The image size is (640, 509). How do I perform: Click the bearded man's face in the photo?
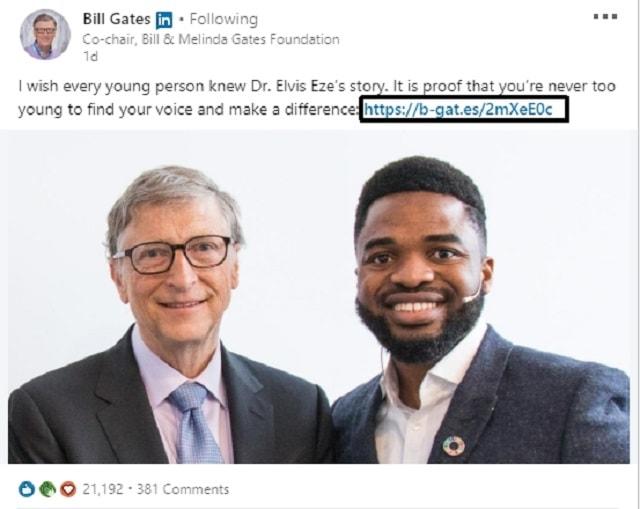422,270
